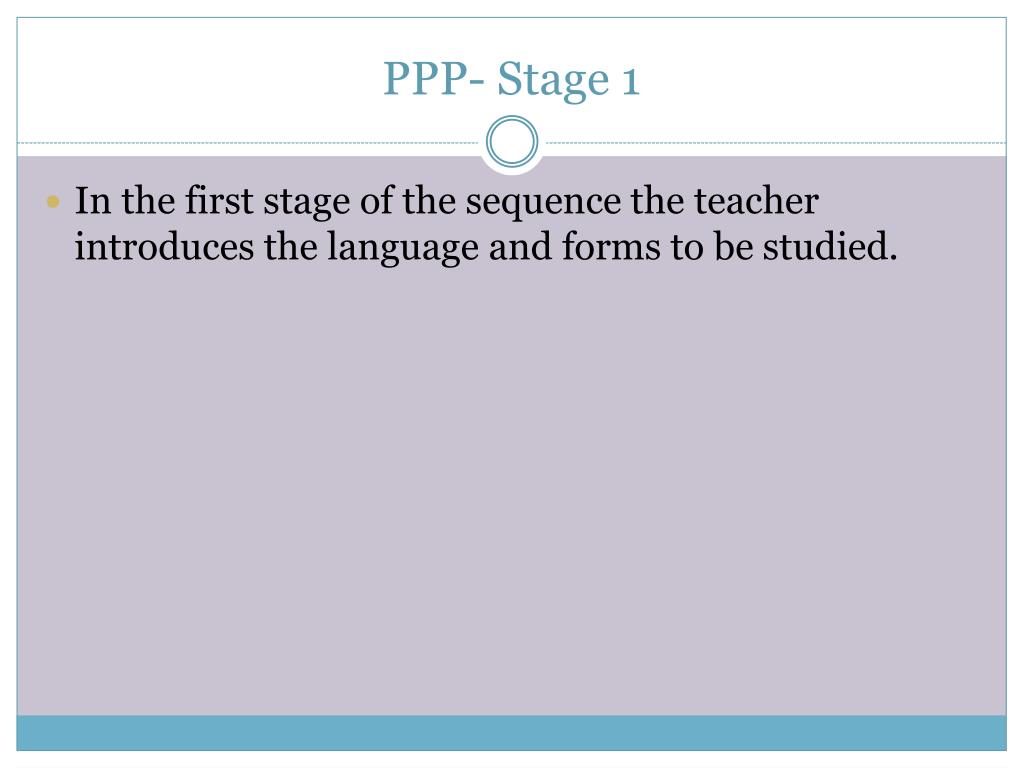The width and height of the screenshot is (1024, 768).
Task: Click the word 'language' in the second line
Action: click(x=403, y=248)
